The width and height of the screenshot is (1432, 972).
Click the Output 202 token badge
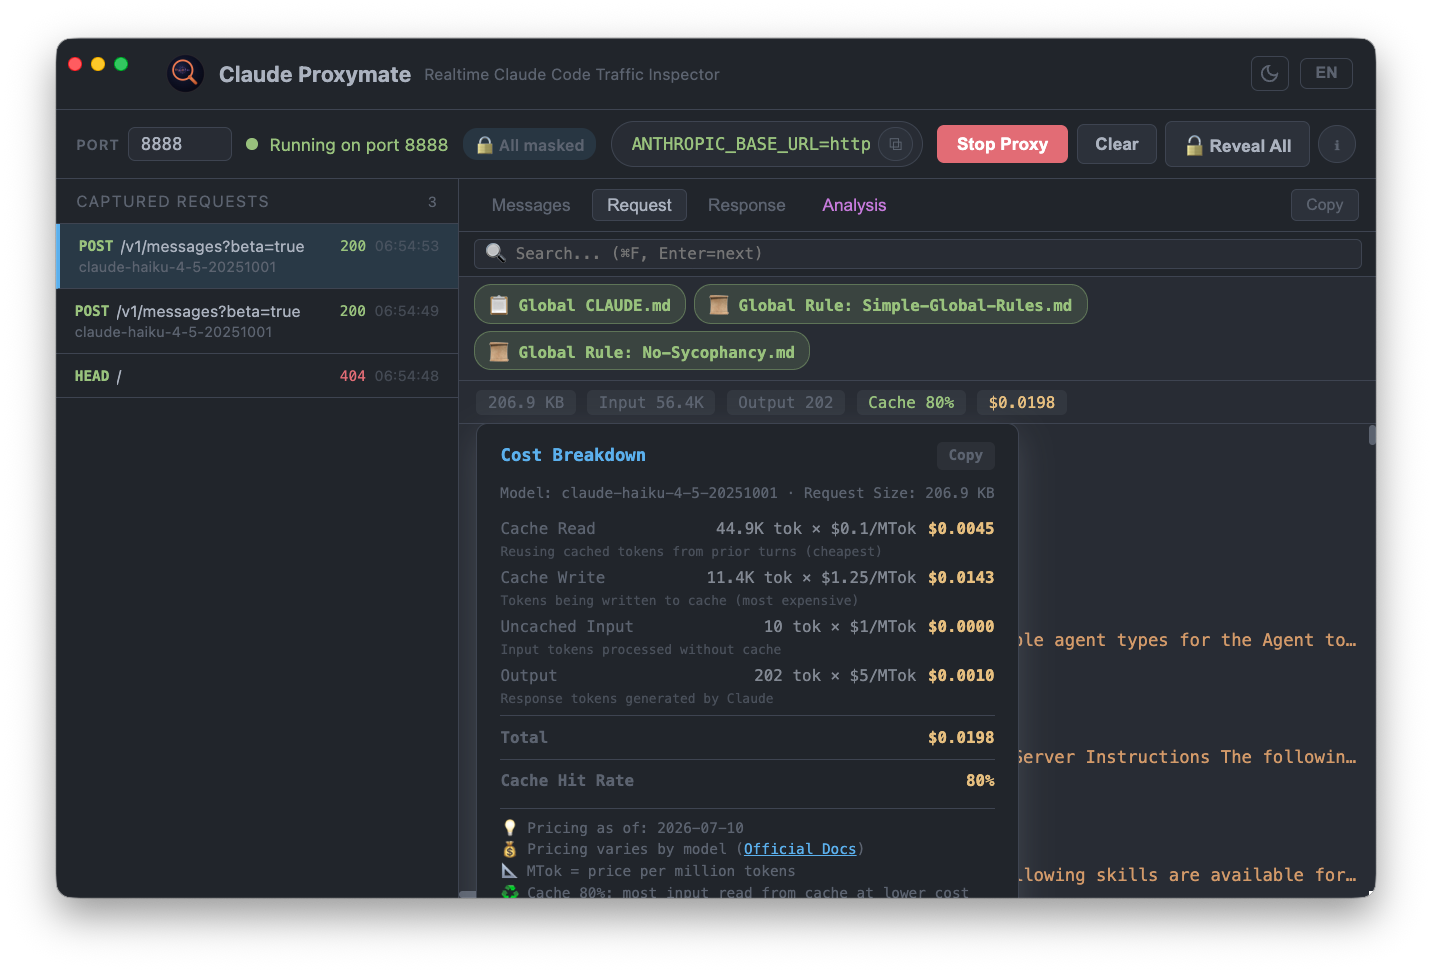point(785,402)
